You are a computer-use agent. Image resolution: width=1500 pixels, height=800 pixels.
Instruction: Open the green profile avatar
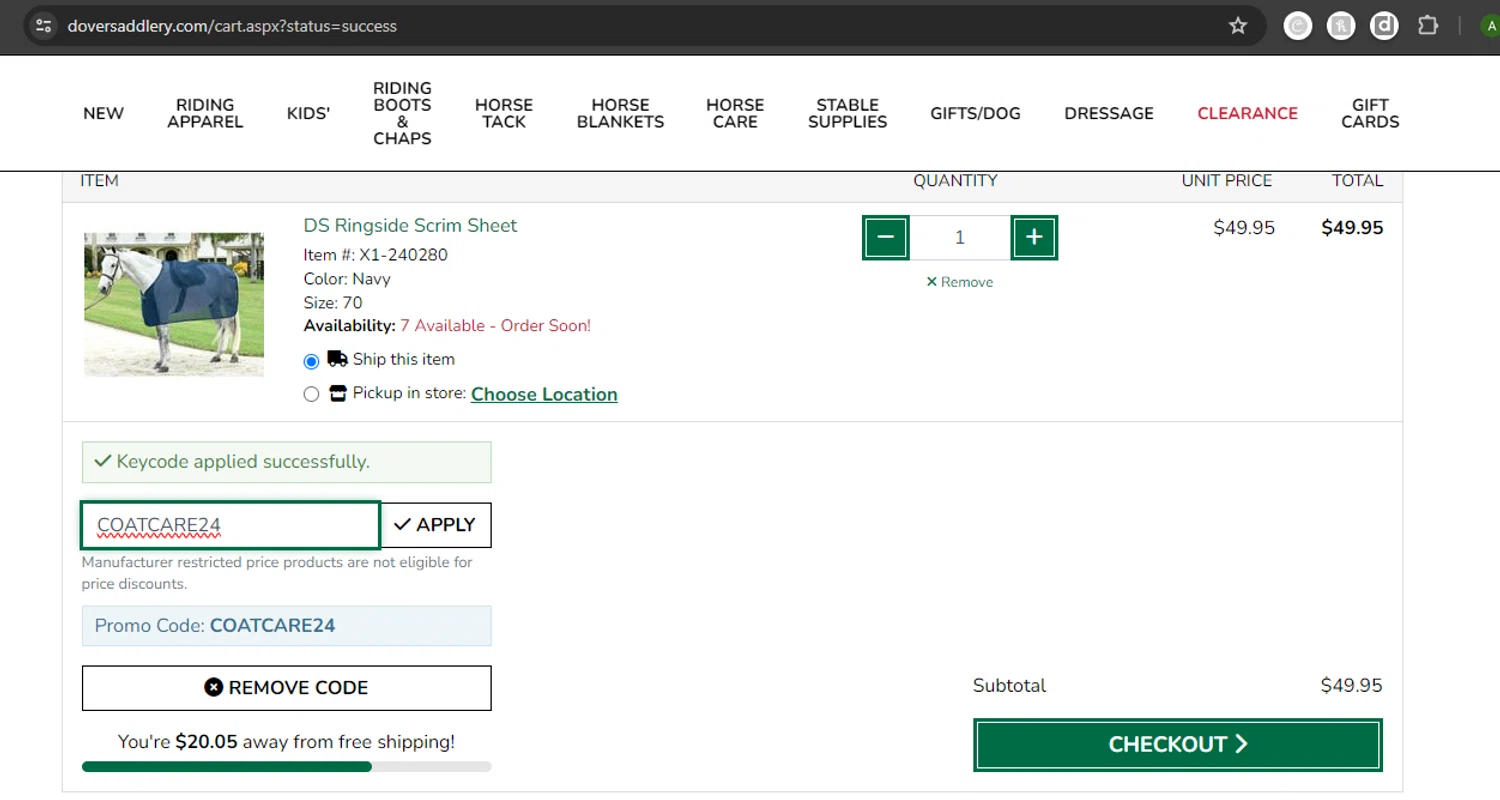click(x=1490, y=26)
